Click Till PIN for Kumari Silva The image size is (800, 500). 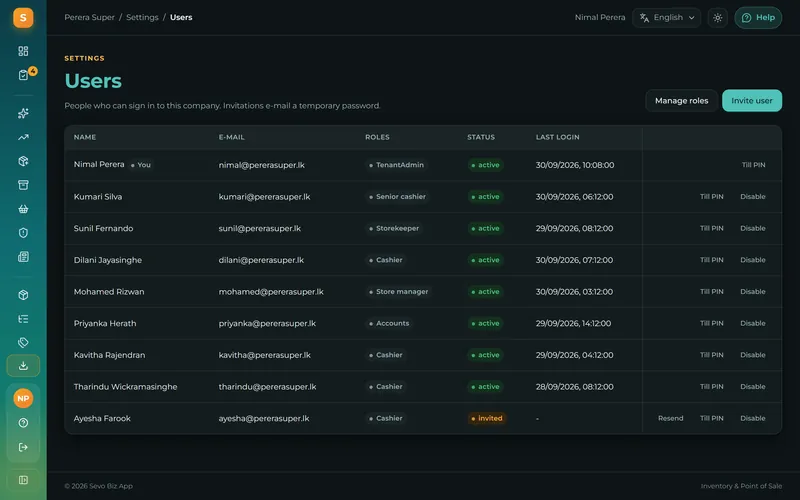tap(712, 196)
